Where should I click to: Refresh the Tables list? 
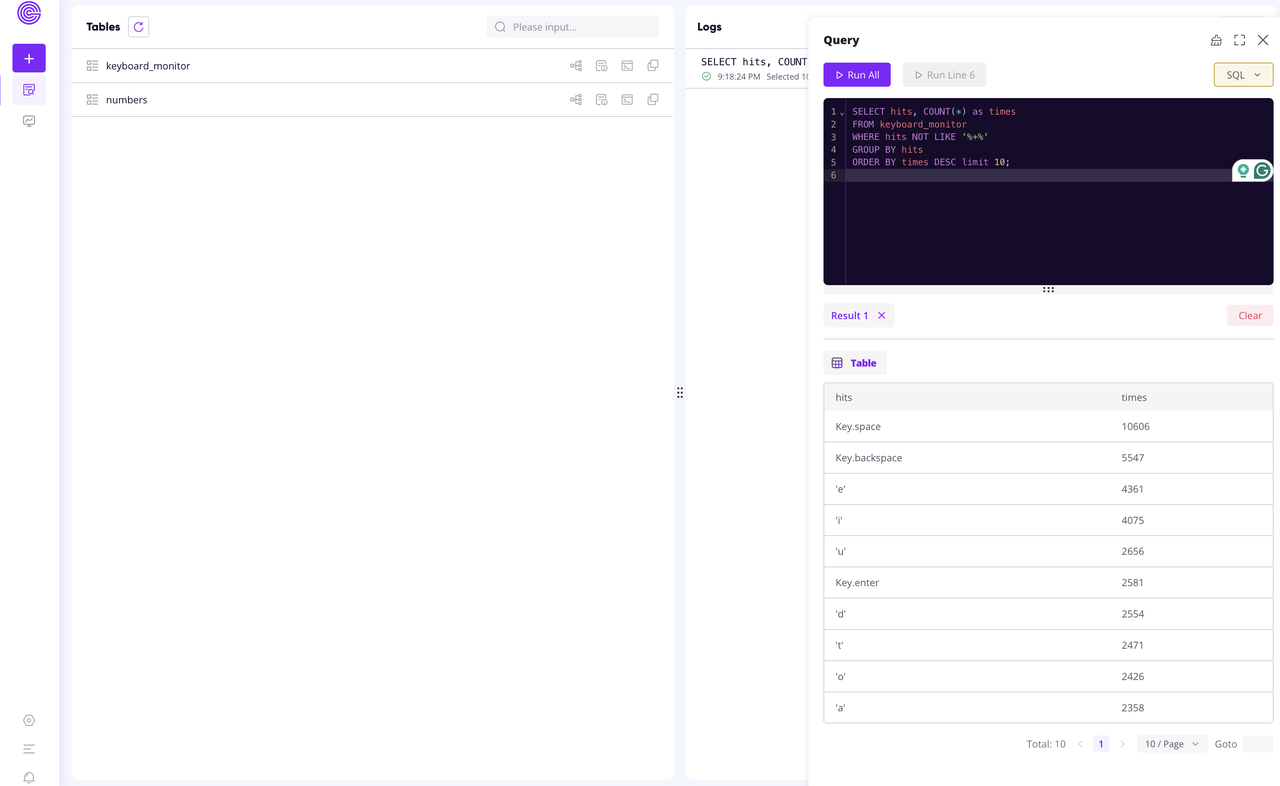click(137, 27)
